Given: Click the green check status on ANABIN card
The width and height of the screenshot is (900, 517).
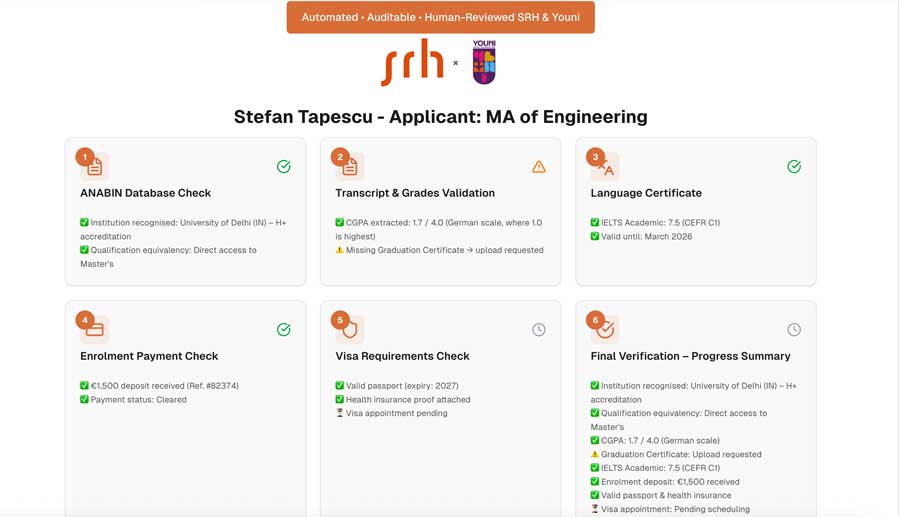Looking at the screenshot, I should pyautogui.click(x=284, y=167).
